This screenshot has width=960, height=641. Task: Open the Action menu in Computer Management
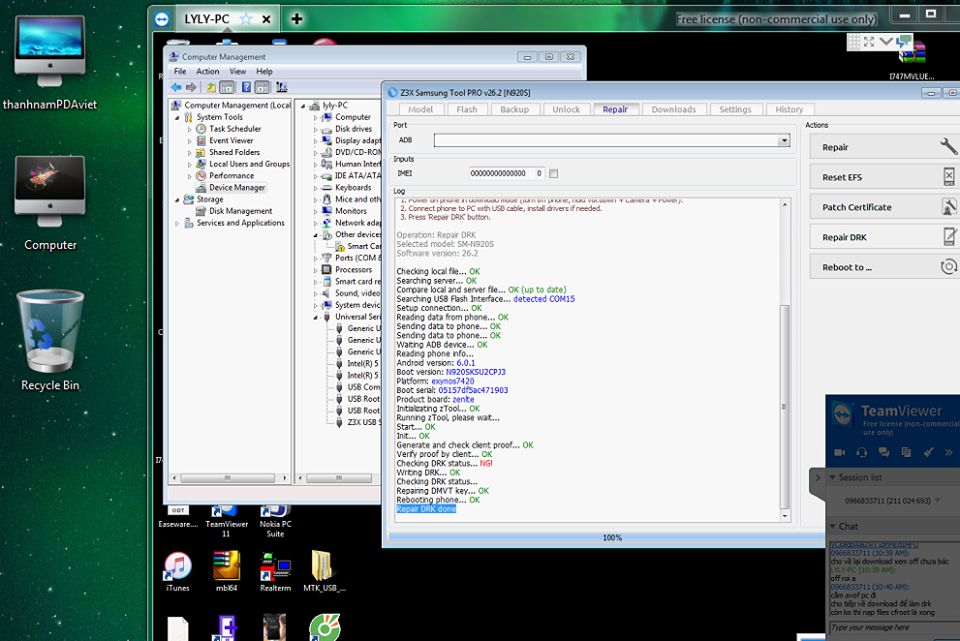(208, 72)
